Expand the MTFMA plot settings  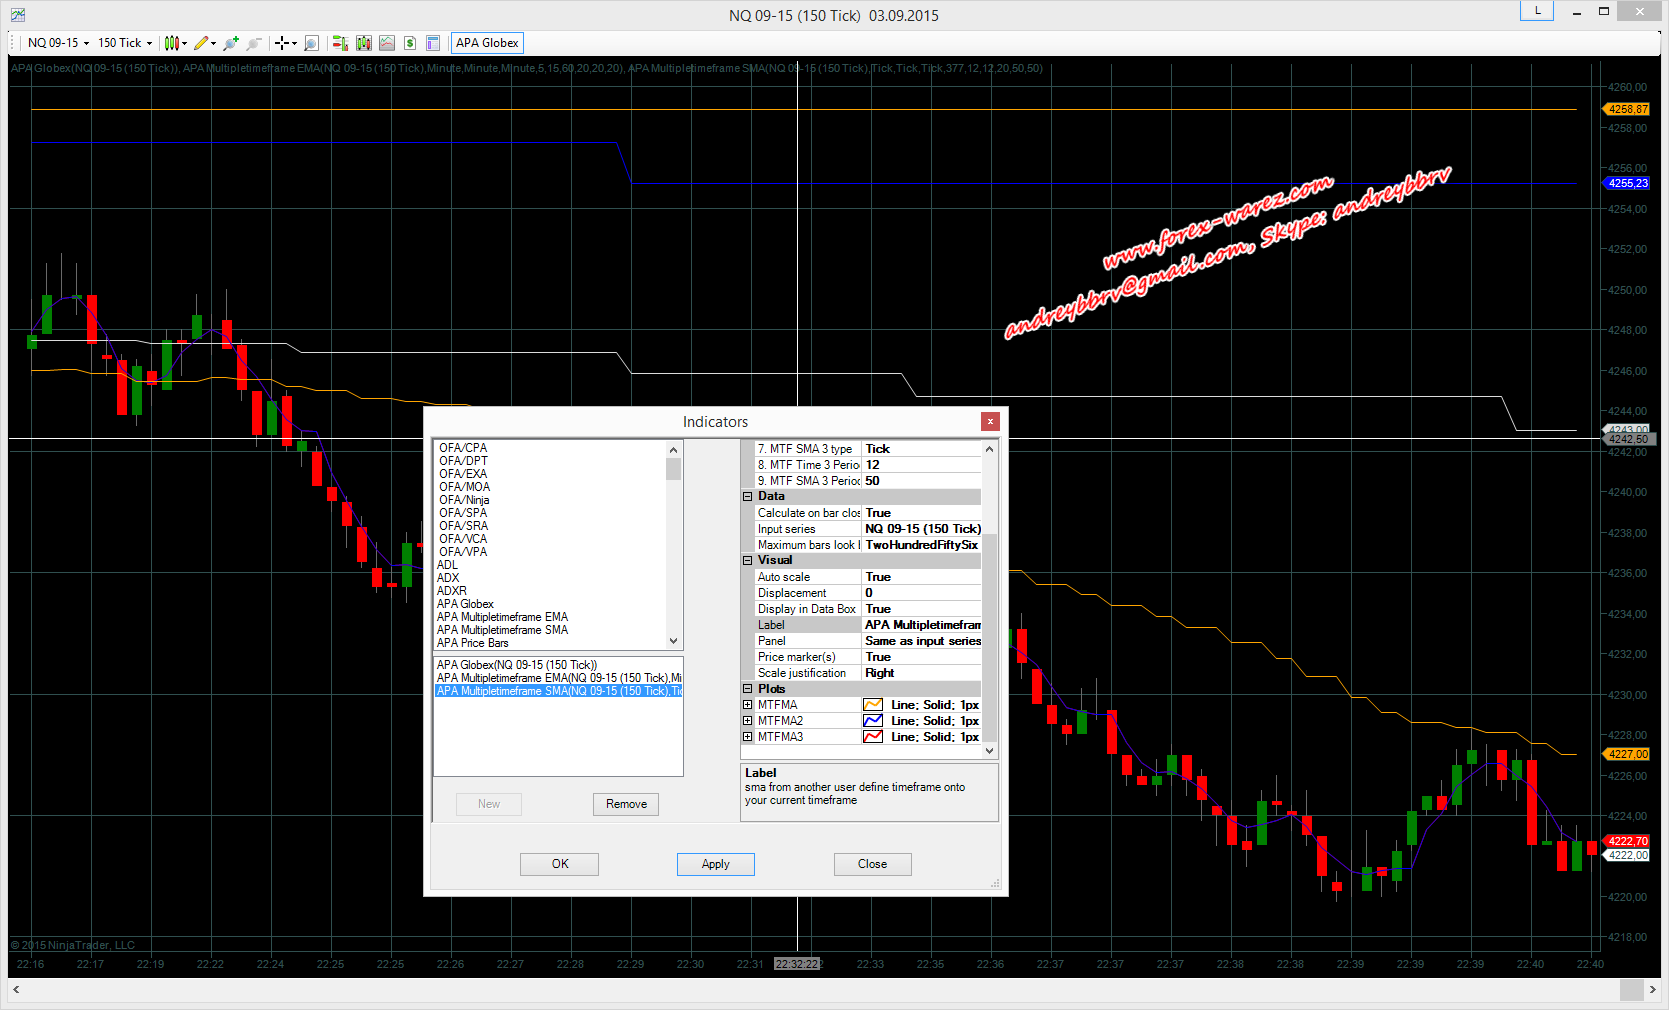click(747, 705)
